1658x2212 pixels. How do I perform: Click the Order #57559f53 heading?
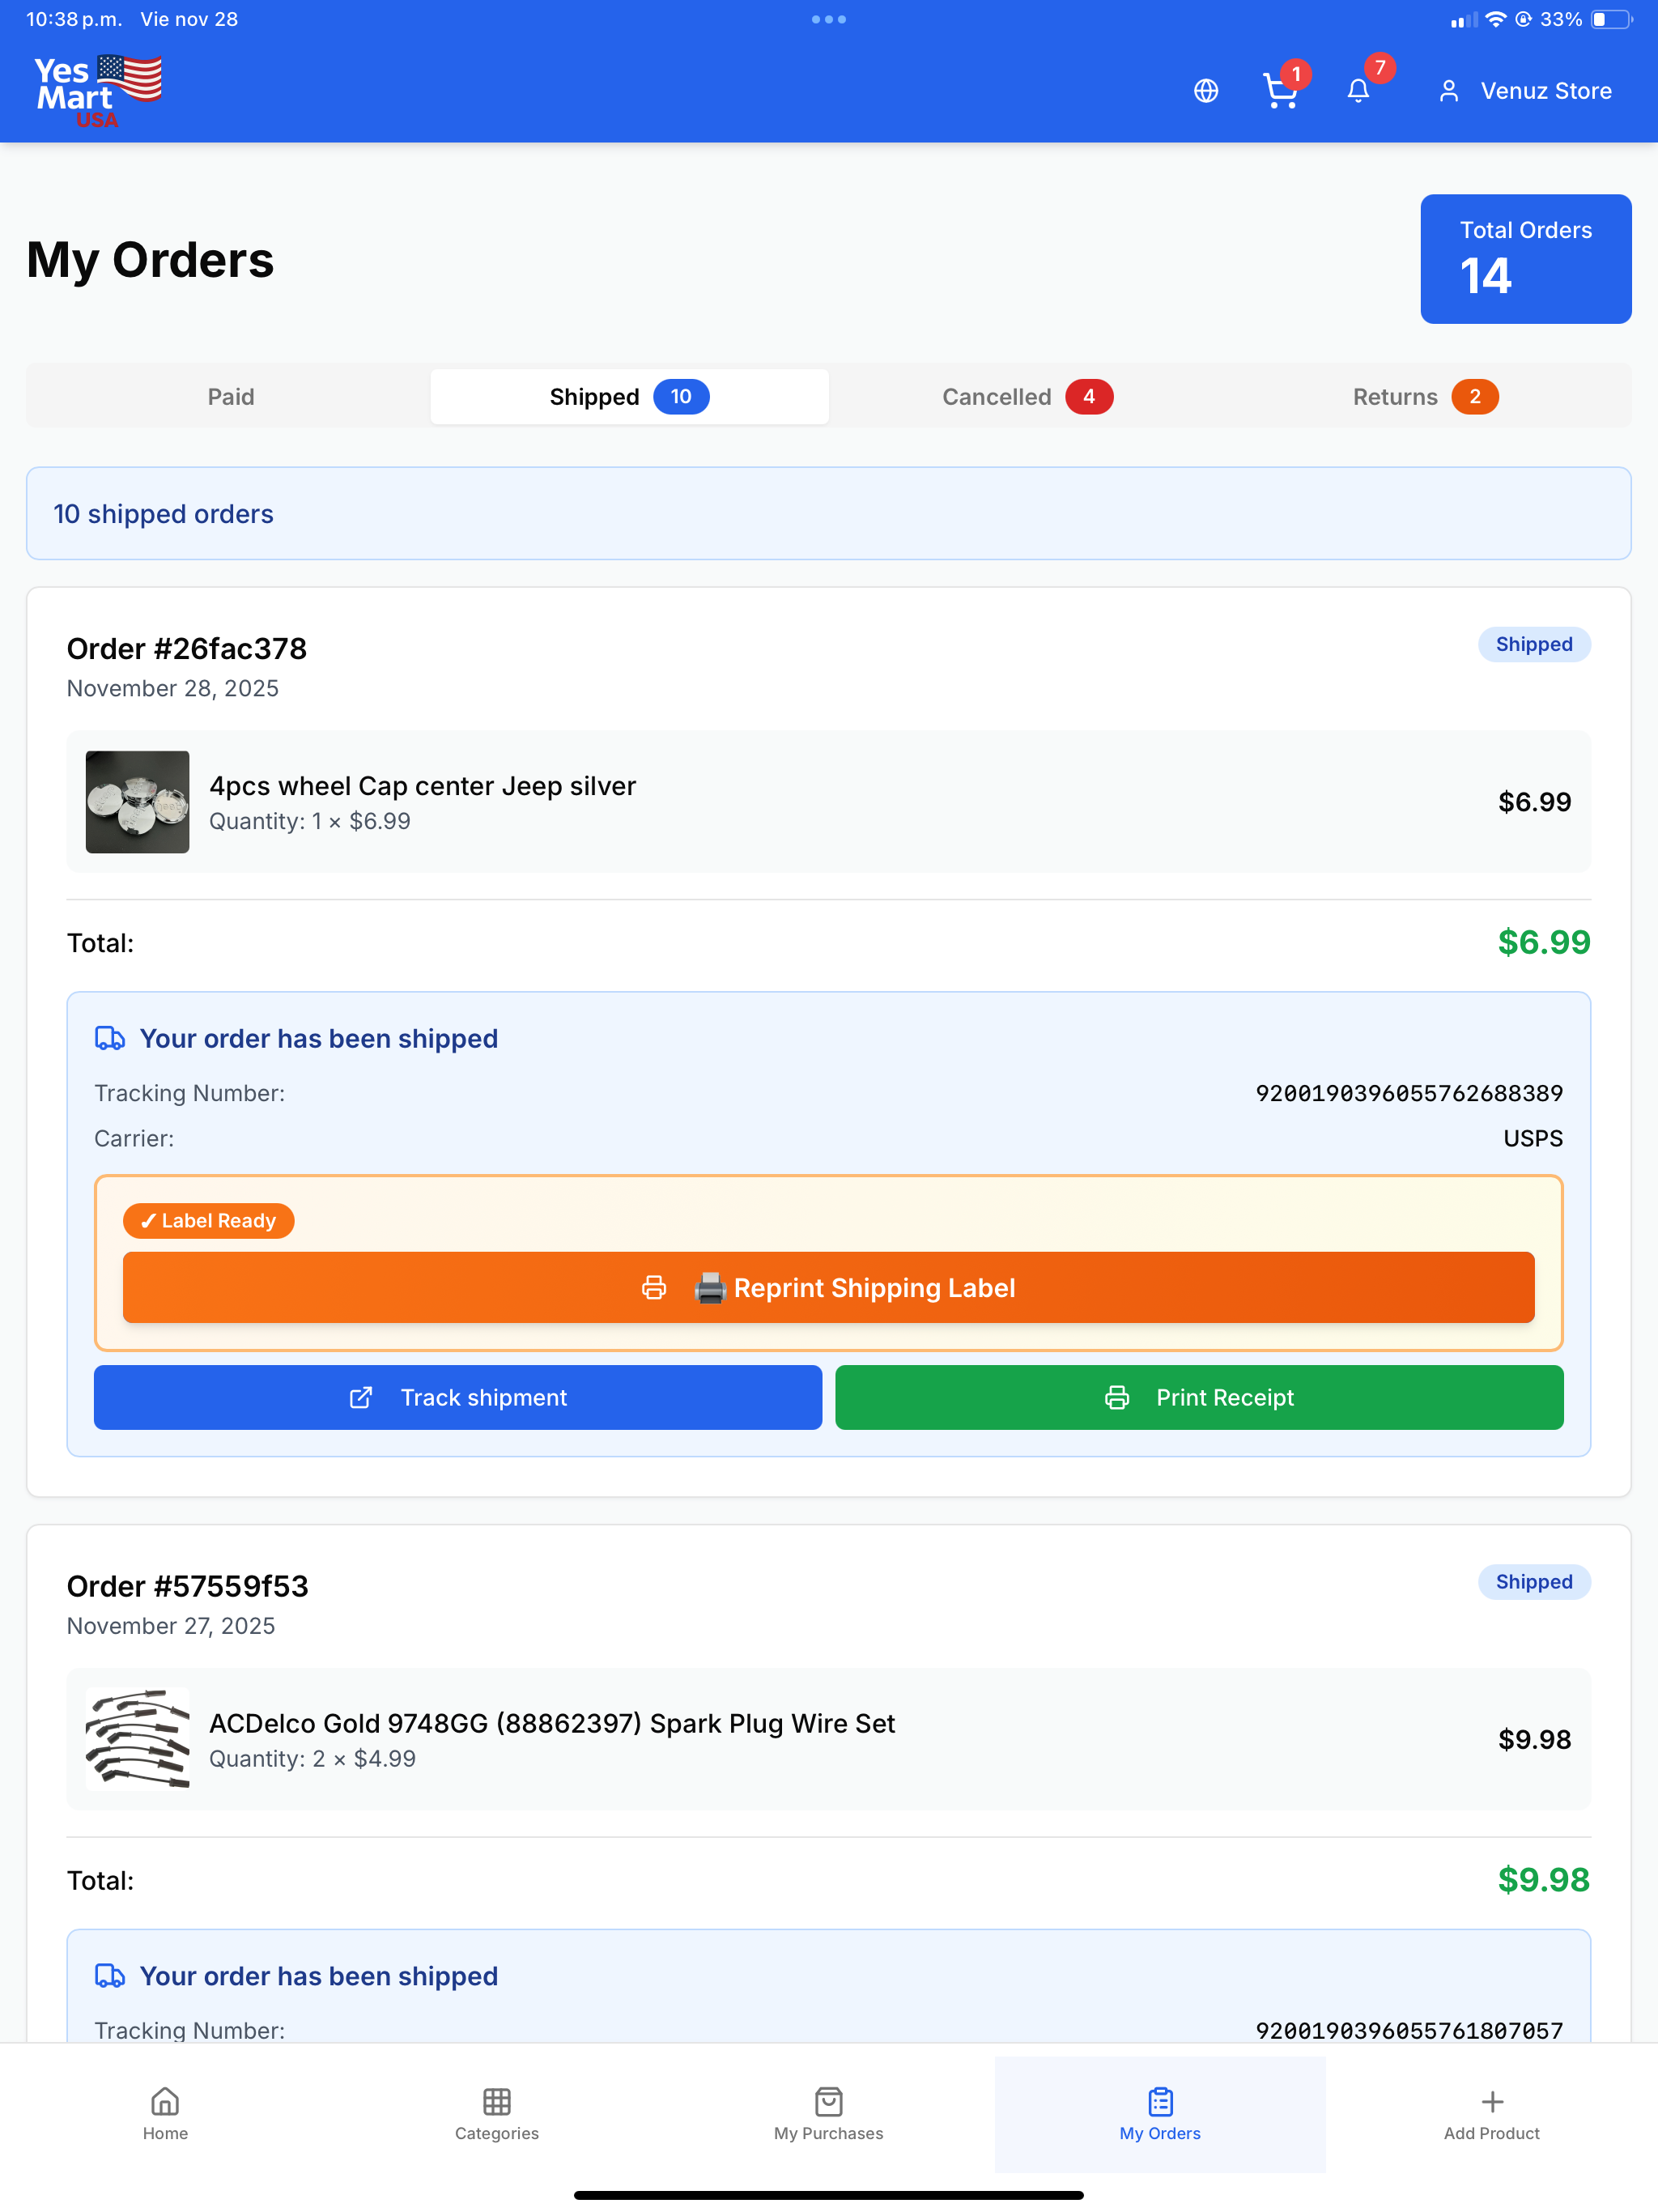[188, 1586]
